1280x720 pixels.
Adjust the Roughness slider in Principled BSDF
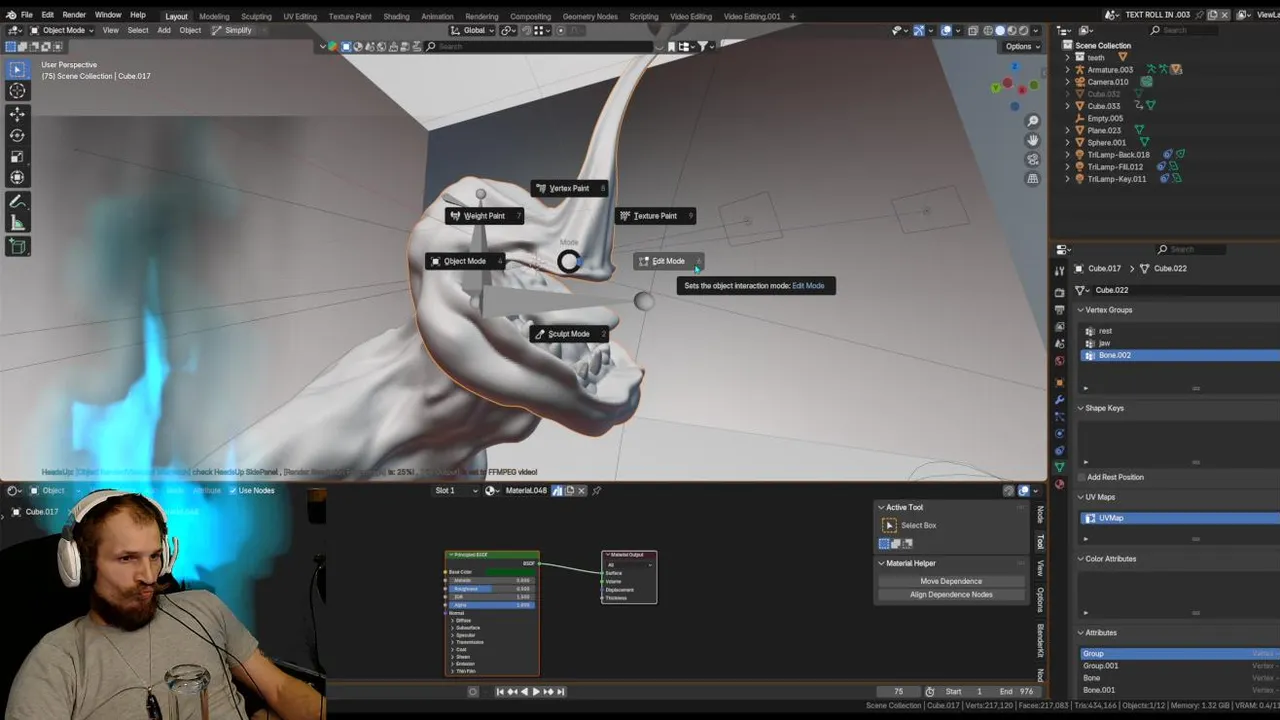[492, 589]
